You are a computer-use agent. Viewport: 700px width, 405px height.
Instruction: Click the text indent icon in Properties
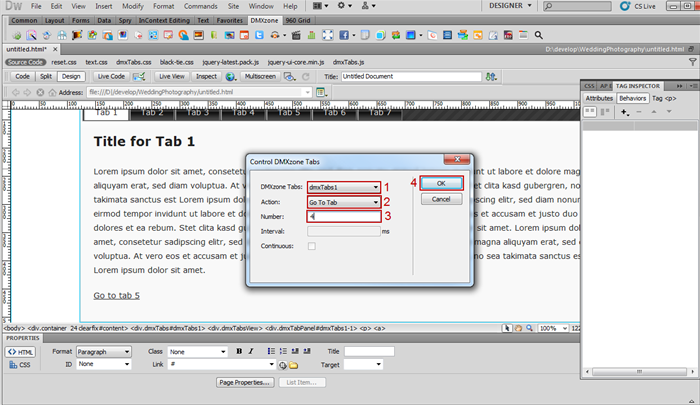pos(307,351)
